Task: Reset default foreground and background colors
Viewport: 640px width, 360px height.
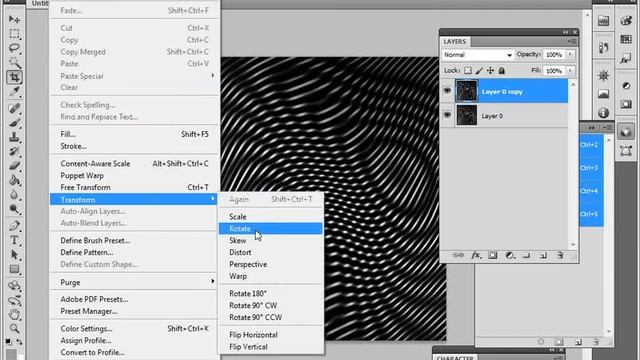Action: (x=9, y=341)
